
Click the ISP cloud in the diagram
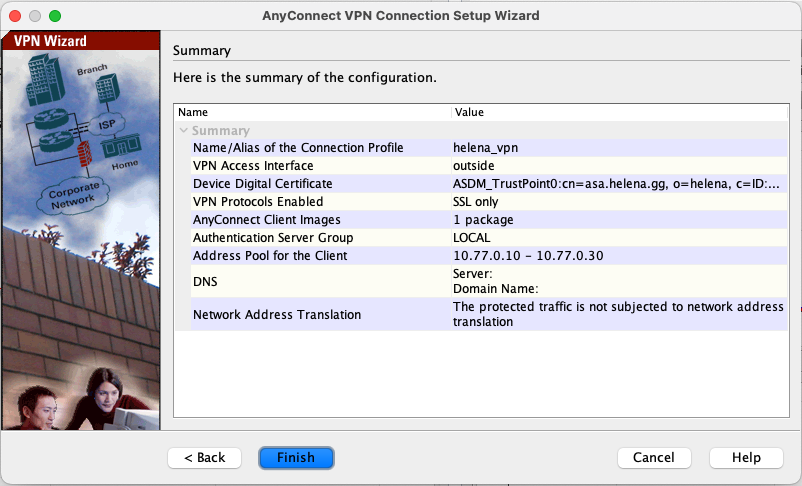point(107,125)
